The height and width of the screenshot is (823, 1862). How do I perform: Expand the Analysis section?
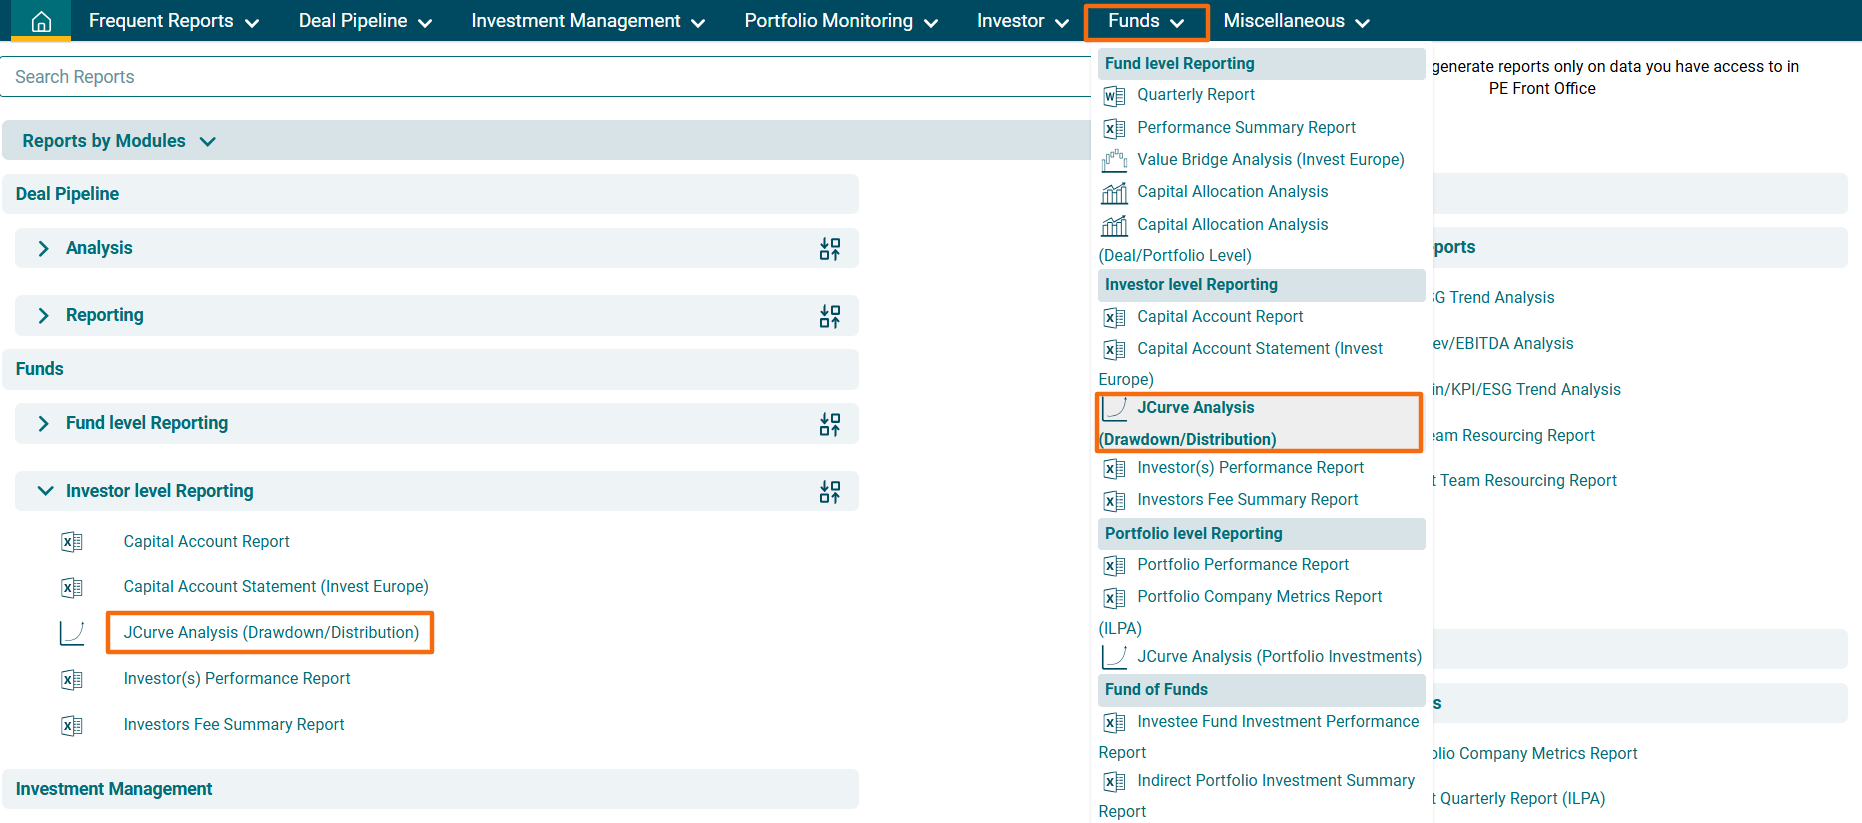tap(43, 249)
